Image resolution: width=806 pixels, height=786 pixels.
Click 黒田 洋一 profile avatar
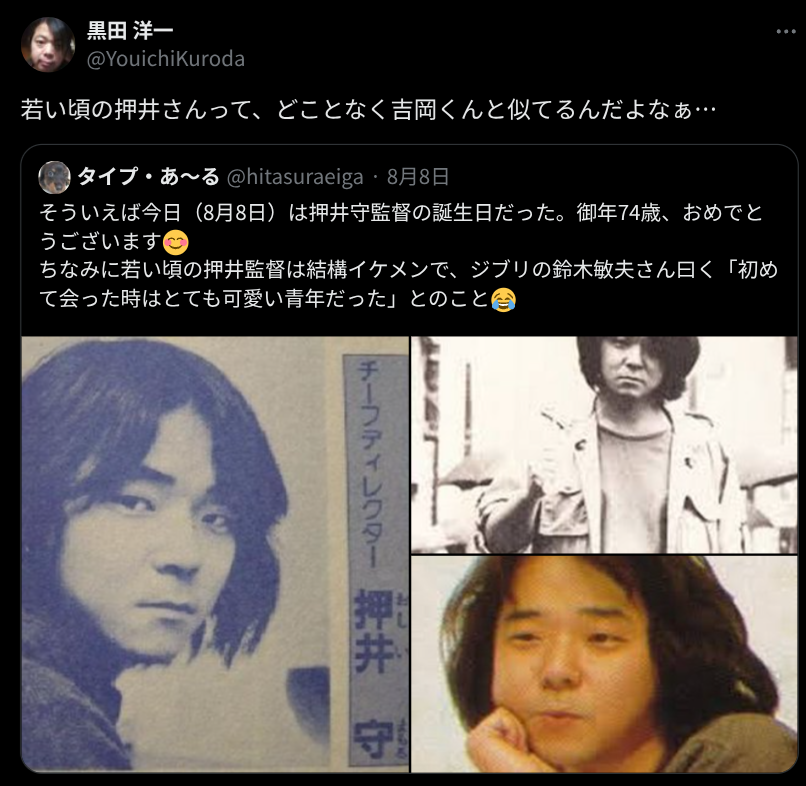(x=48, y=45)
